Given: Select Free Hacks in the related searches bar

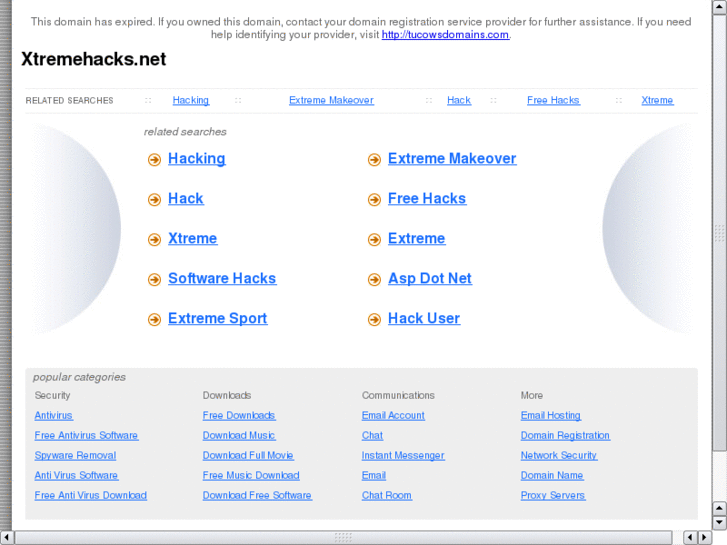Looking at the screenshot, I should pyautogui.click(x=553, y=101).
